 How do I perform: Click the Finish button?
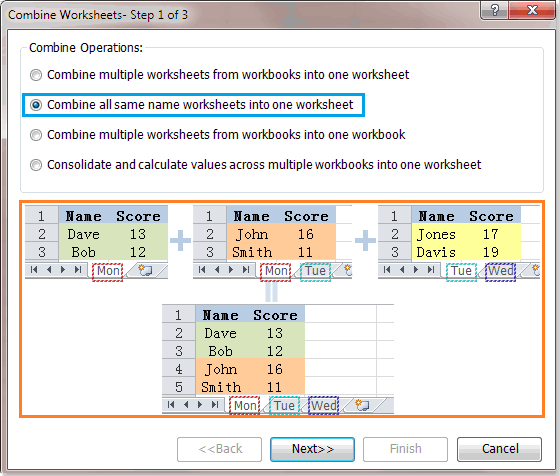[405, 449]
